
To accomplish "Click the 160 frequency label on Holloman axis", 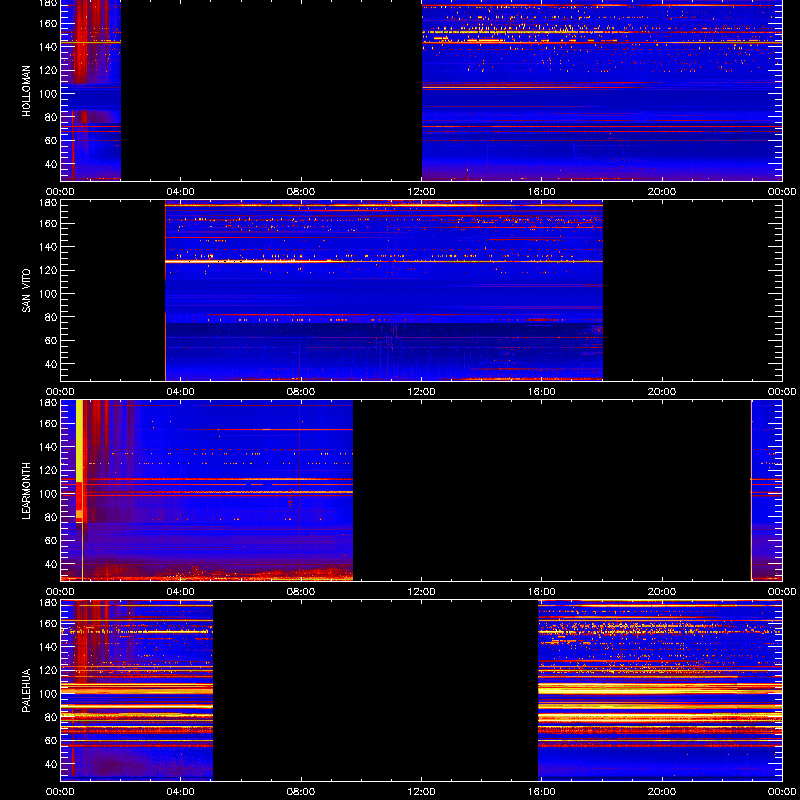I will pos(48,23).
